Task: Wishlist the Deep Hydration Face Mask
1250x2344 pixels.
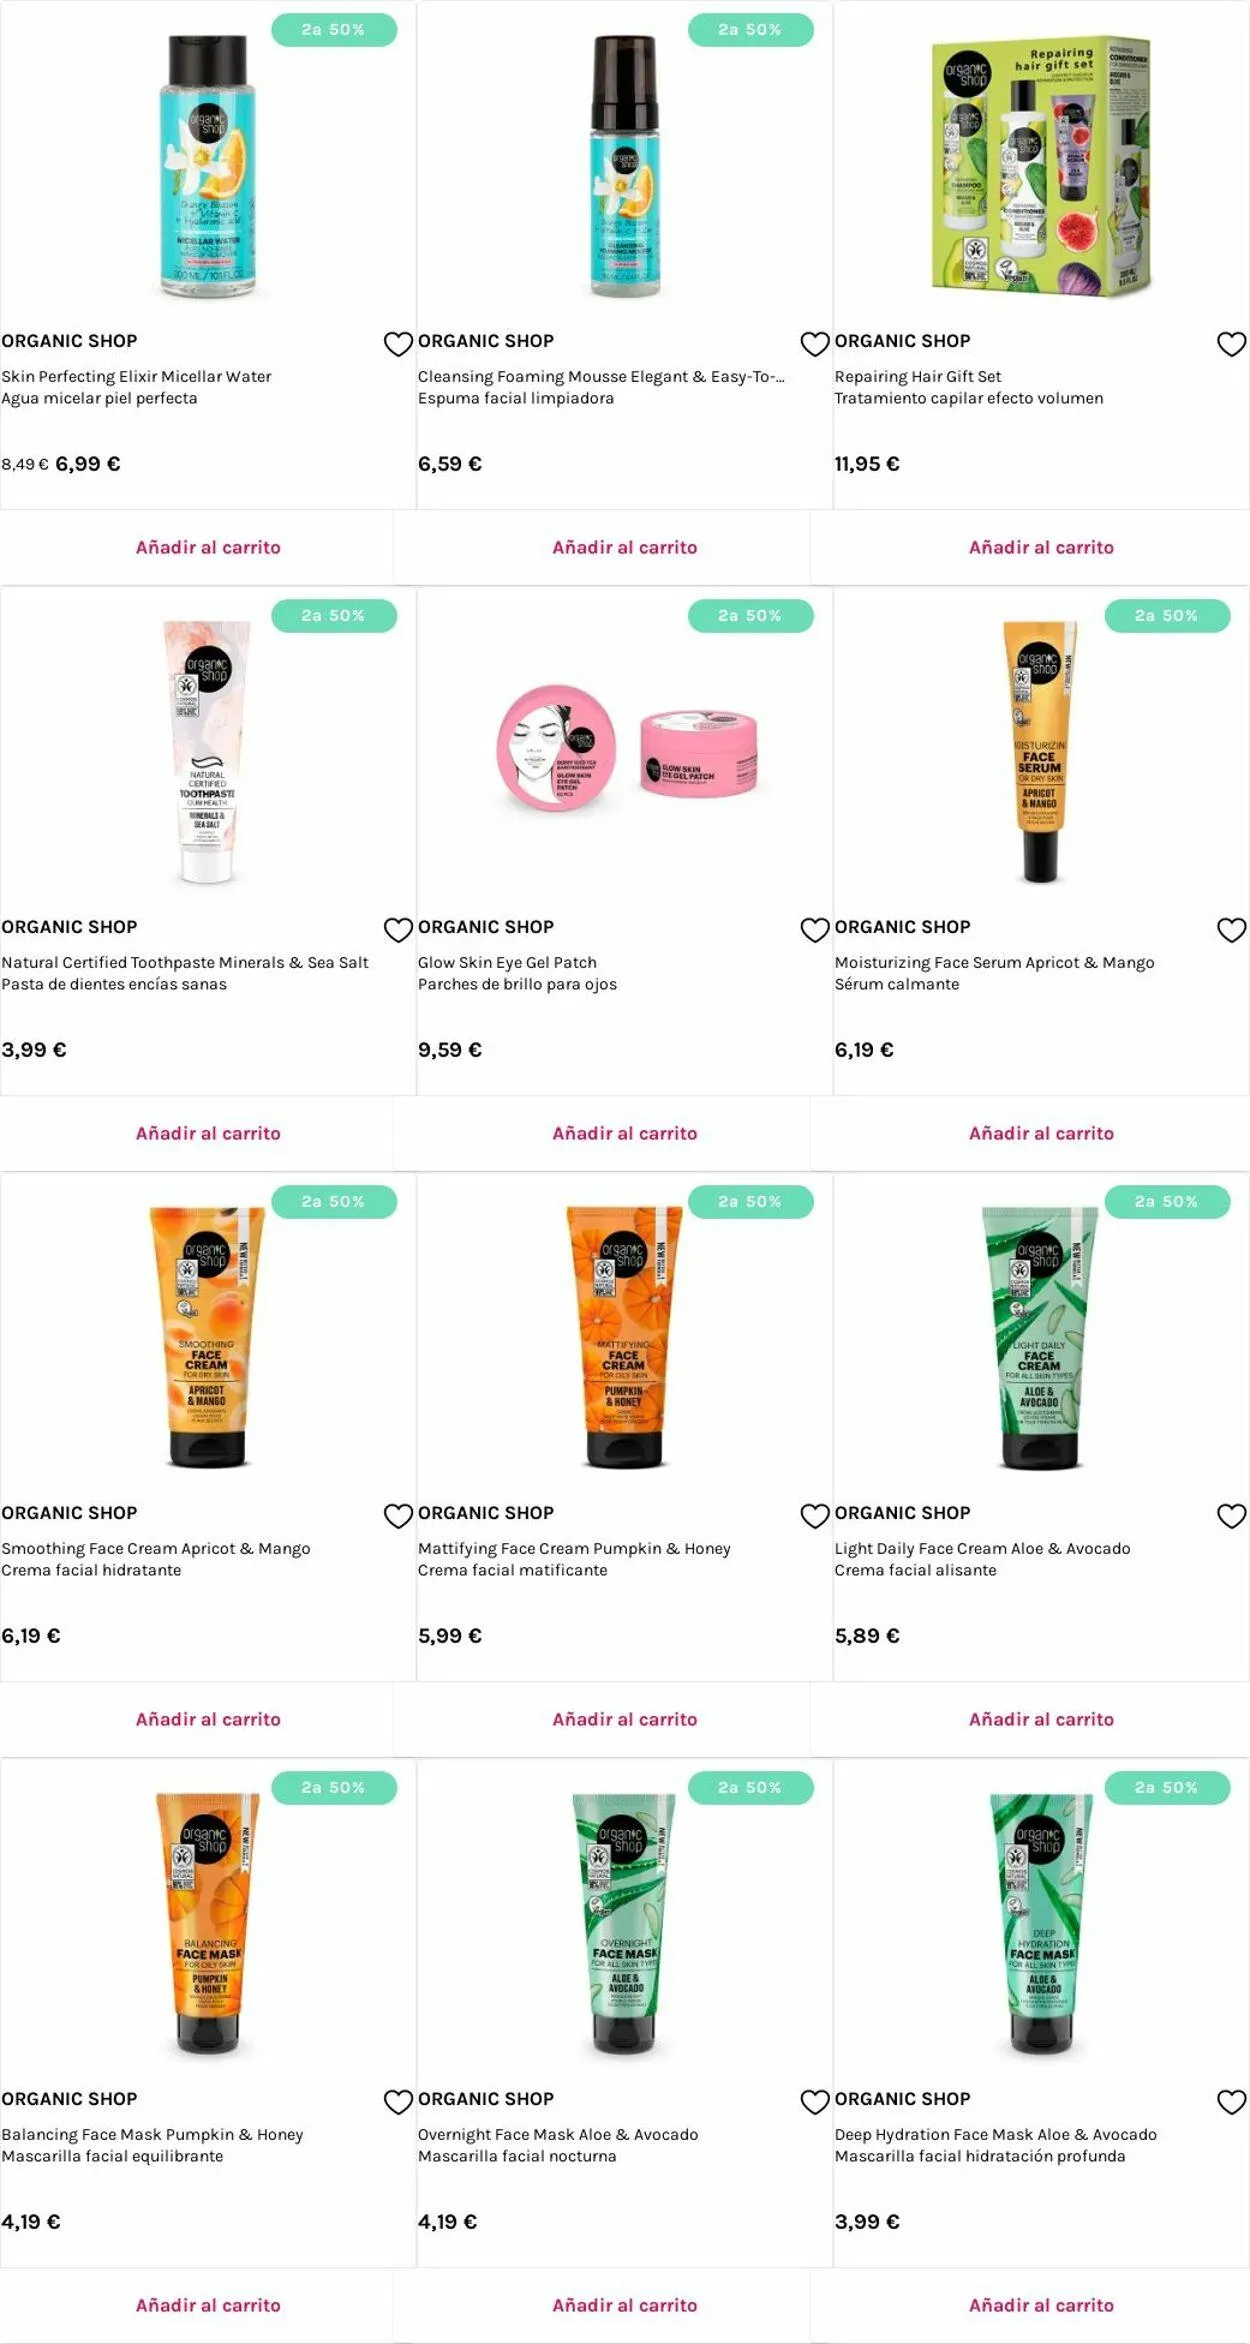Action: pos(1231,2102)
